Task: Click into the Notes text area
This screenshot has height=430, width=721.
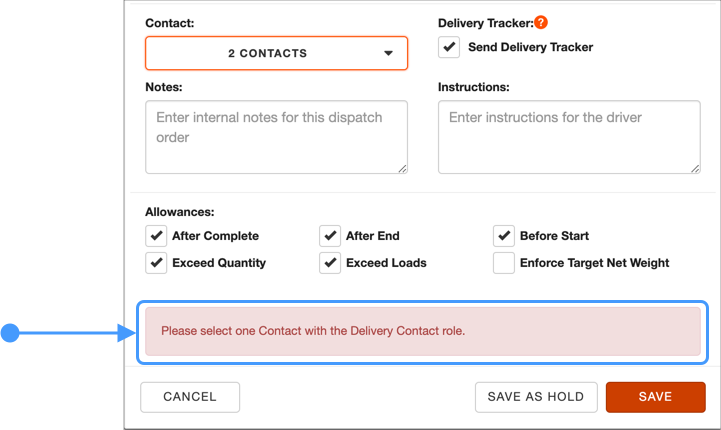Action: coord(276,137)
